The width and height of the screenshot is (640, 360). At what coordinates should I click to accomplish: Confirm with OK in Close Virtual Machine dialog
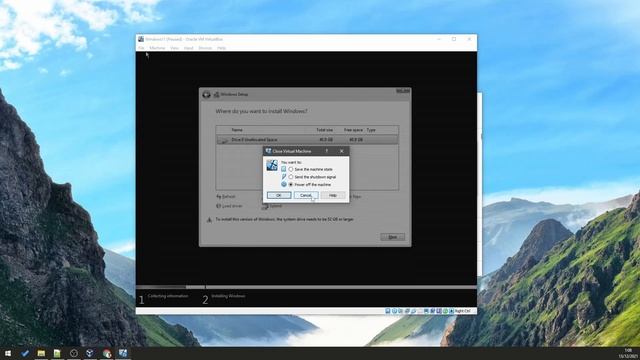point(279,196)
